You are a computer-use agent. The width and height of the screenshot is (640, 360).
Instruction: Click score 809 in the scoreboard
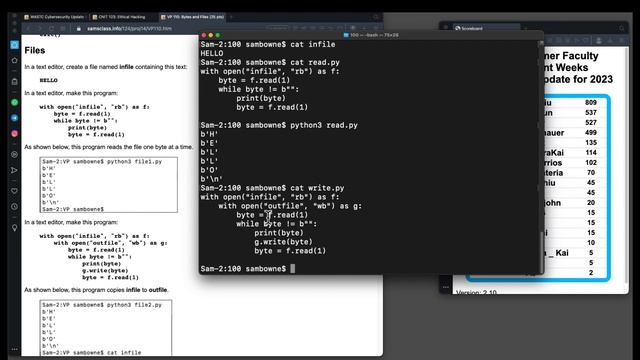tap(591, 102)
